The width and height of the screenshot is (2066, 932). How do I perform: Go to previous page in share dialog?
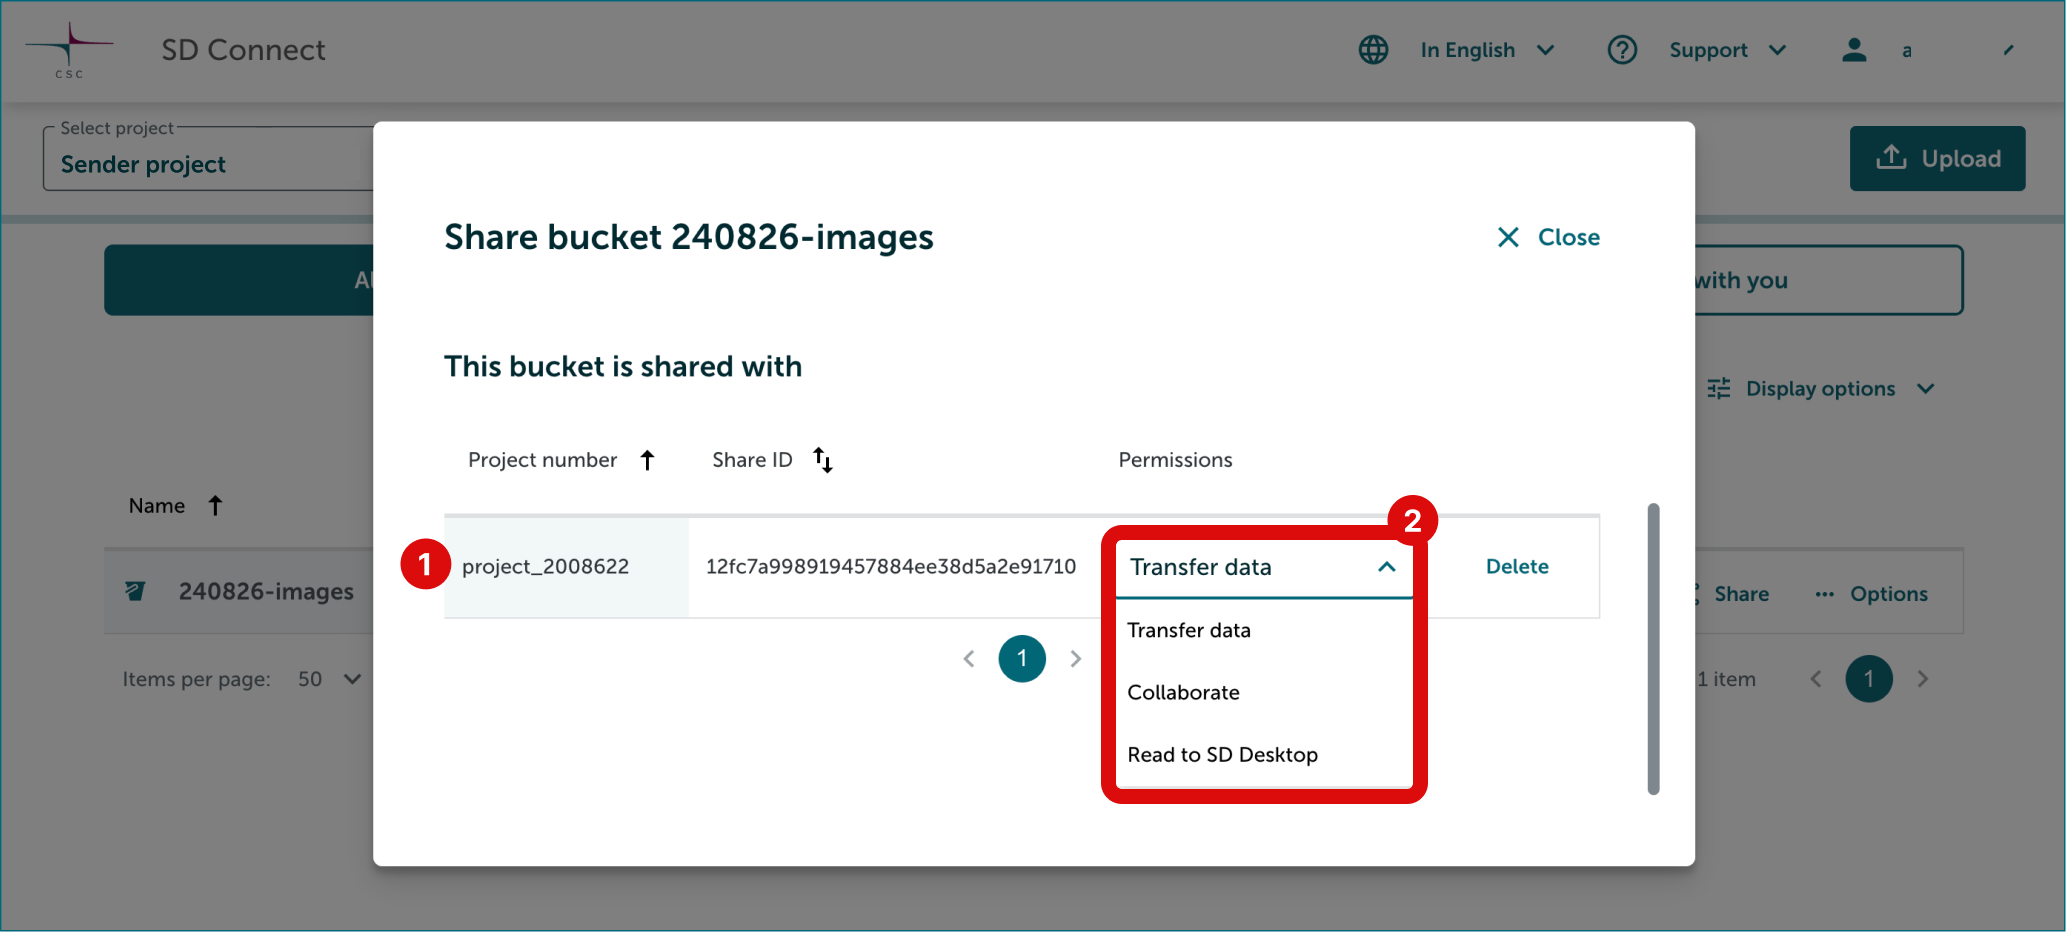click(x=968, y=659)
